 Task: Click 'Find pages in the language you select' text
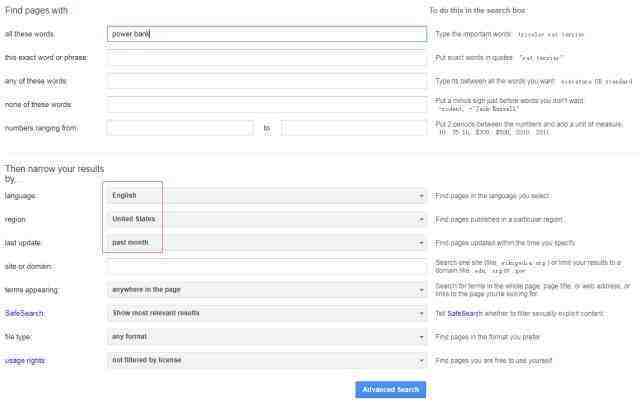493,196
